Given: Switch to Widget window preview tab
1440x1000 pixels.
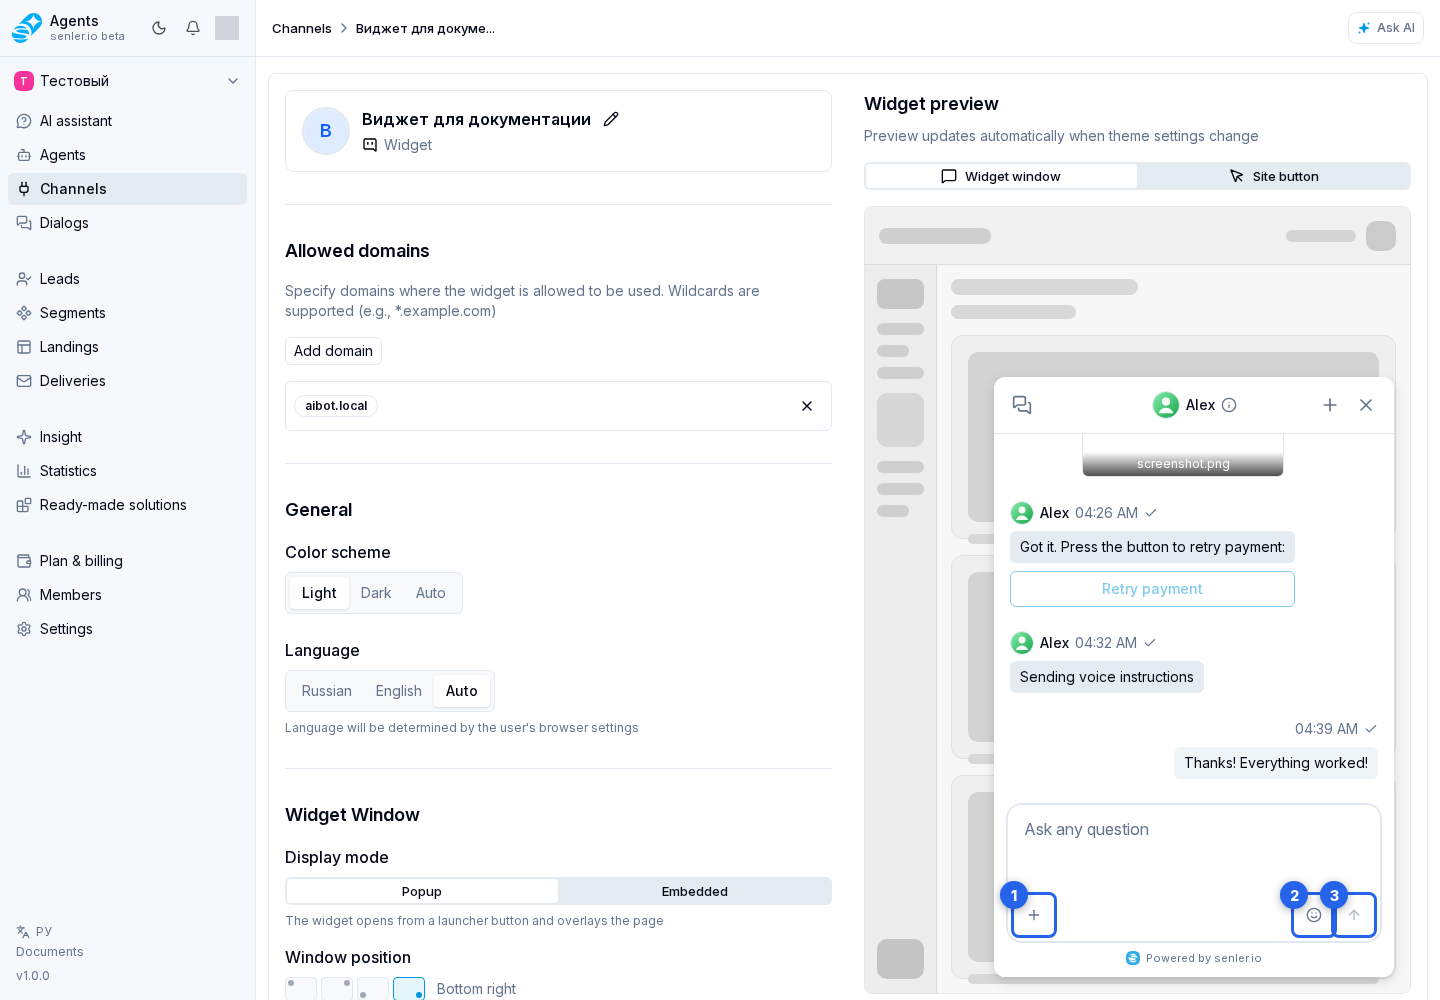Looking at the screenshot, I should [1001, 176].
